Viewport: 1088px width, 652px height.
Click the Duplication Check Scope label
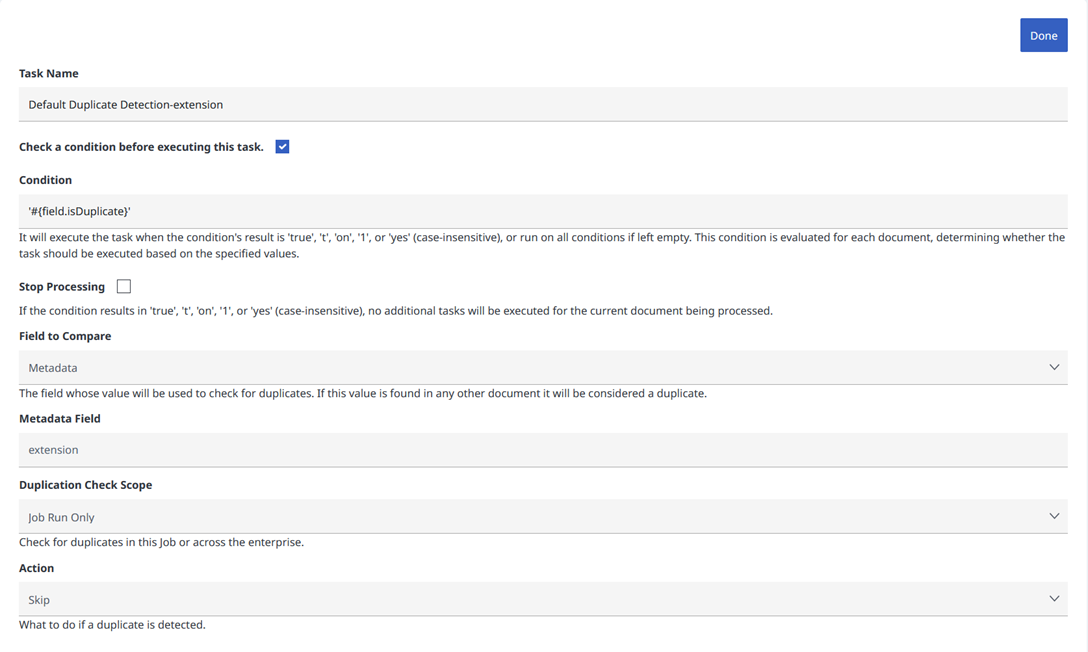coord(85,485)
